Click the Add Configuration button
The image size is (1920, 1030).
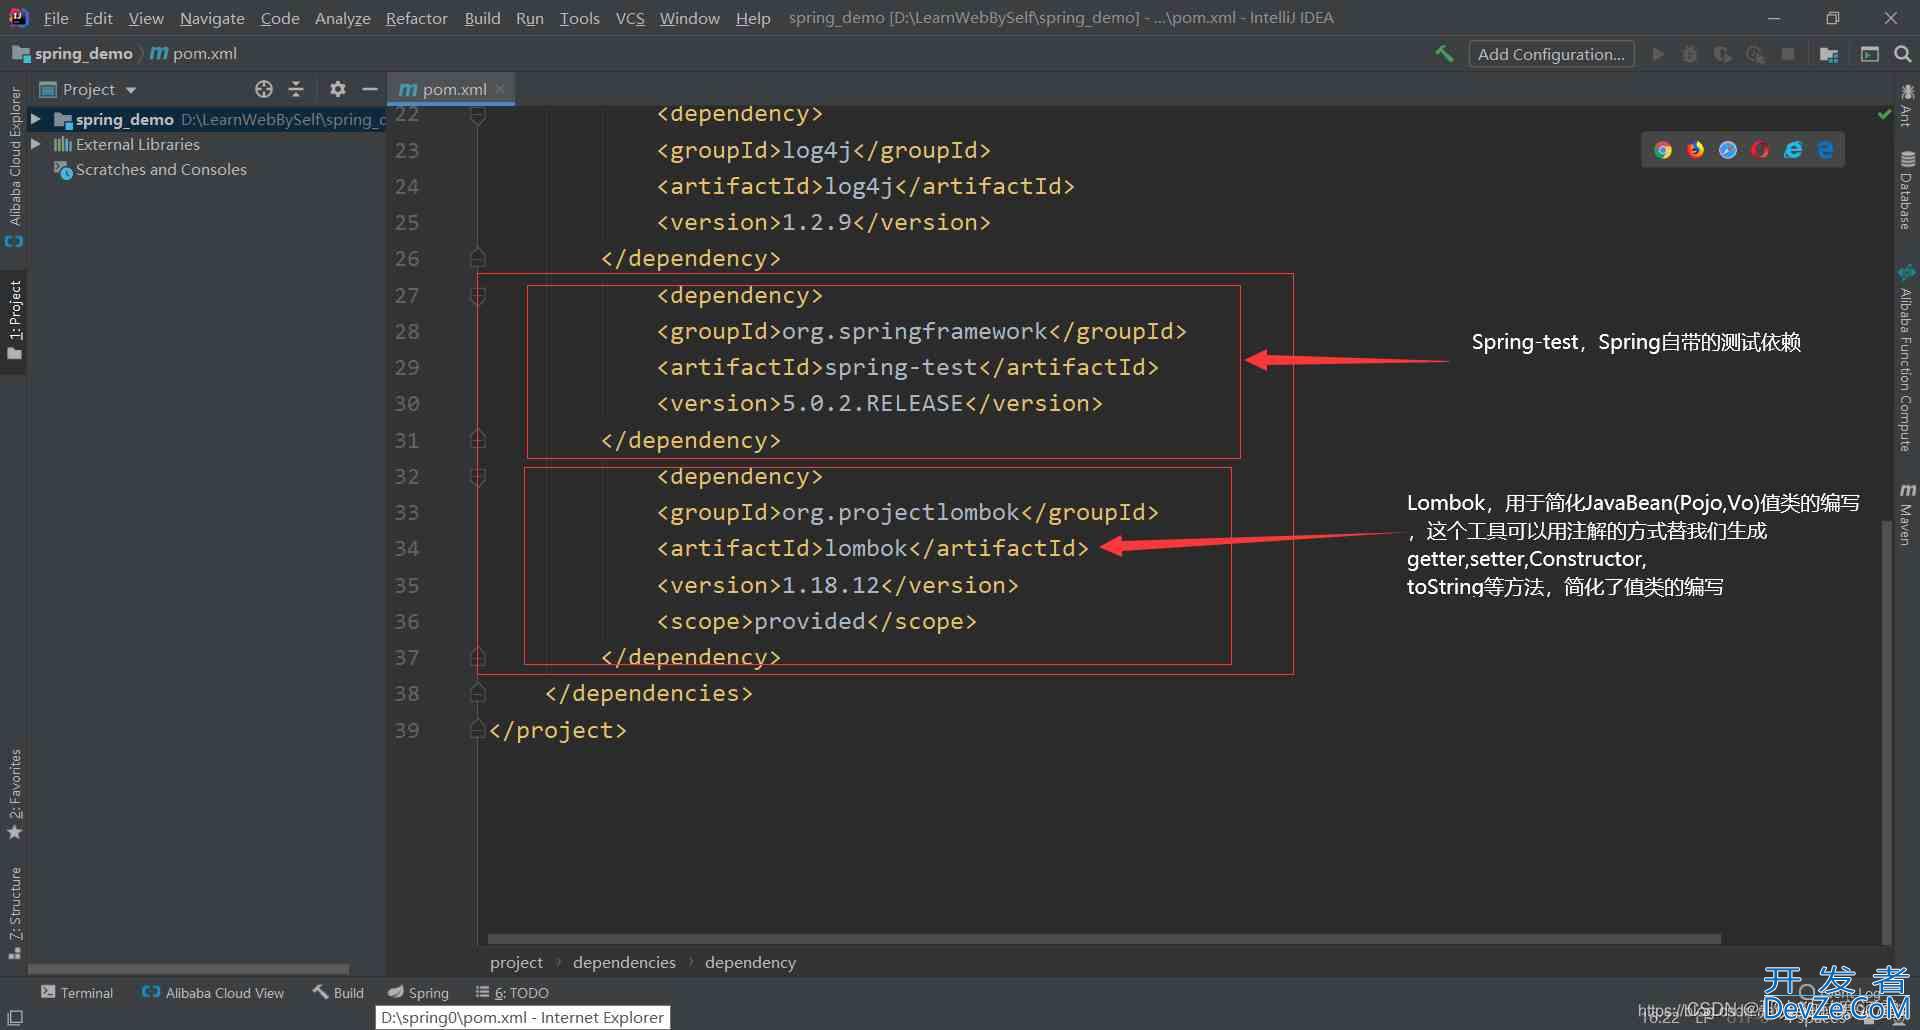(x=1551, y=54)
